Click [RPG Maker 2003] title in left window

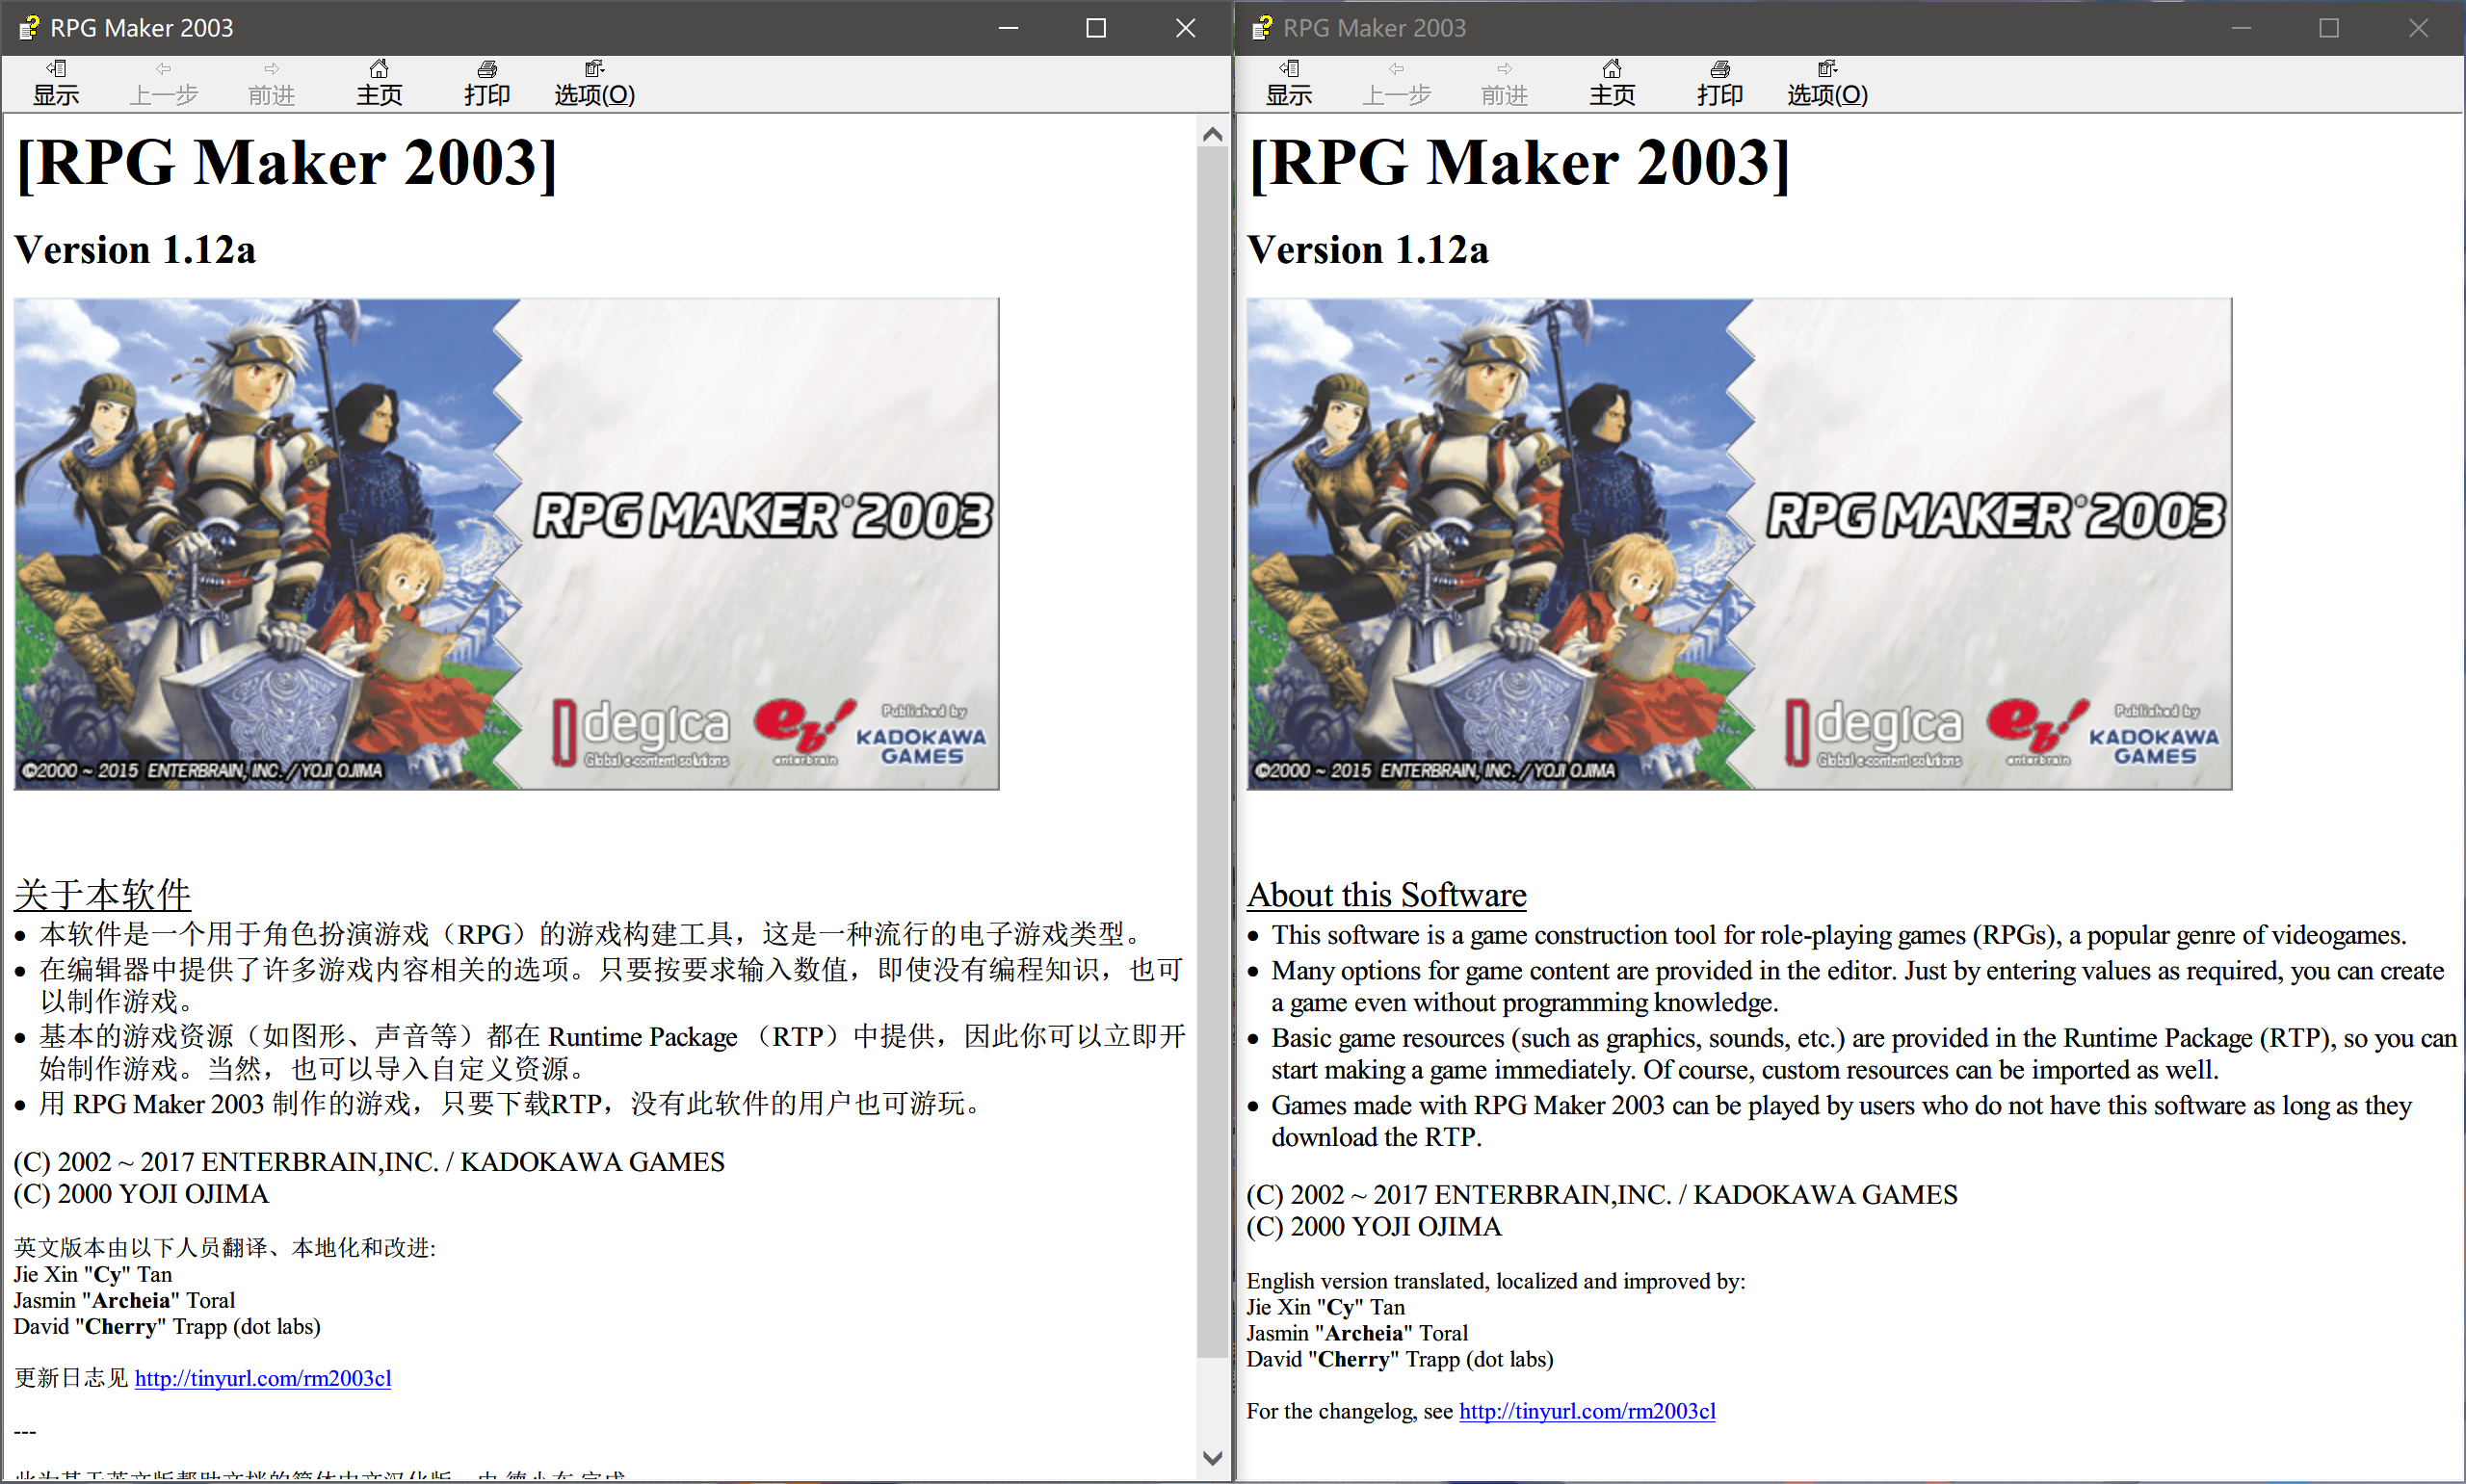pyautogui.click(x=287, y=163)
